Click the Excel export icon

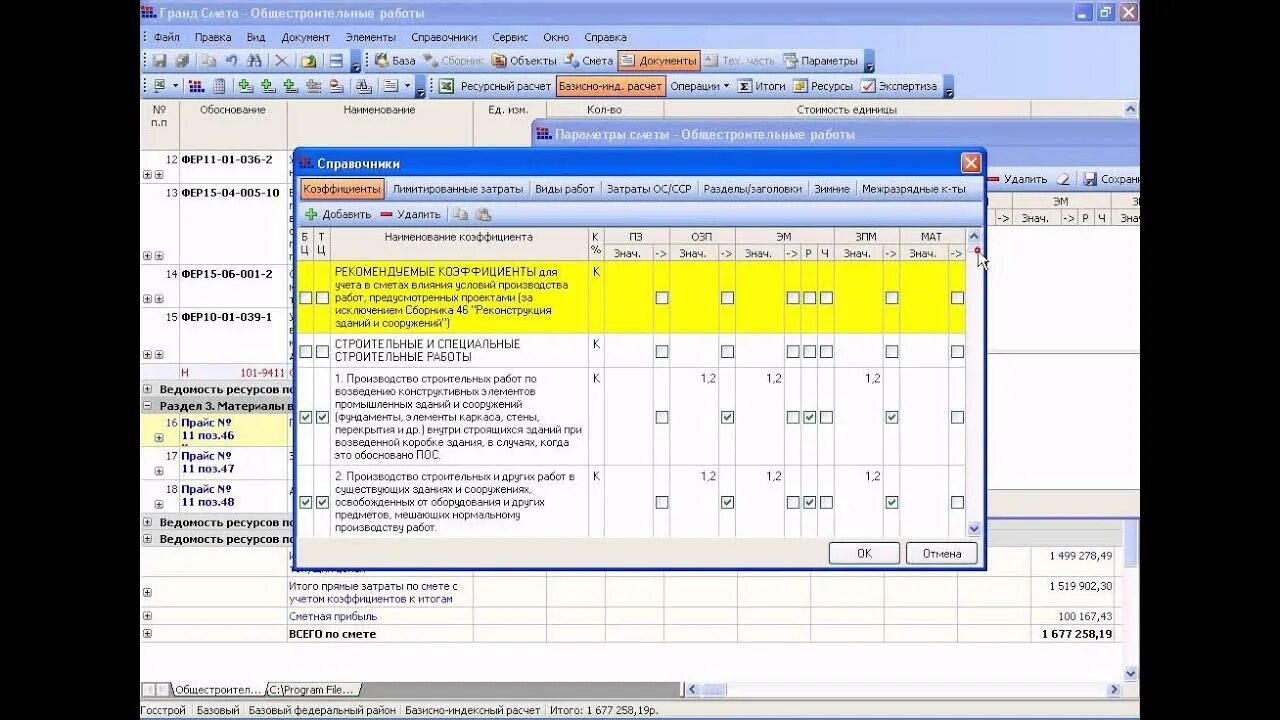point(159,86)
